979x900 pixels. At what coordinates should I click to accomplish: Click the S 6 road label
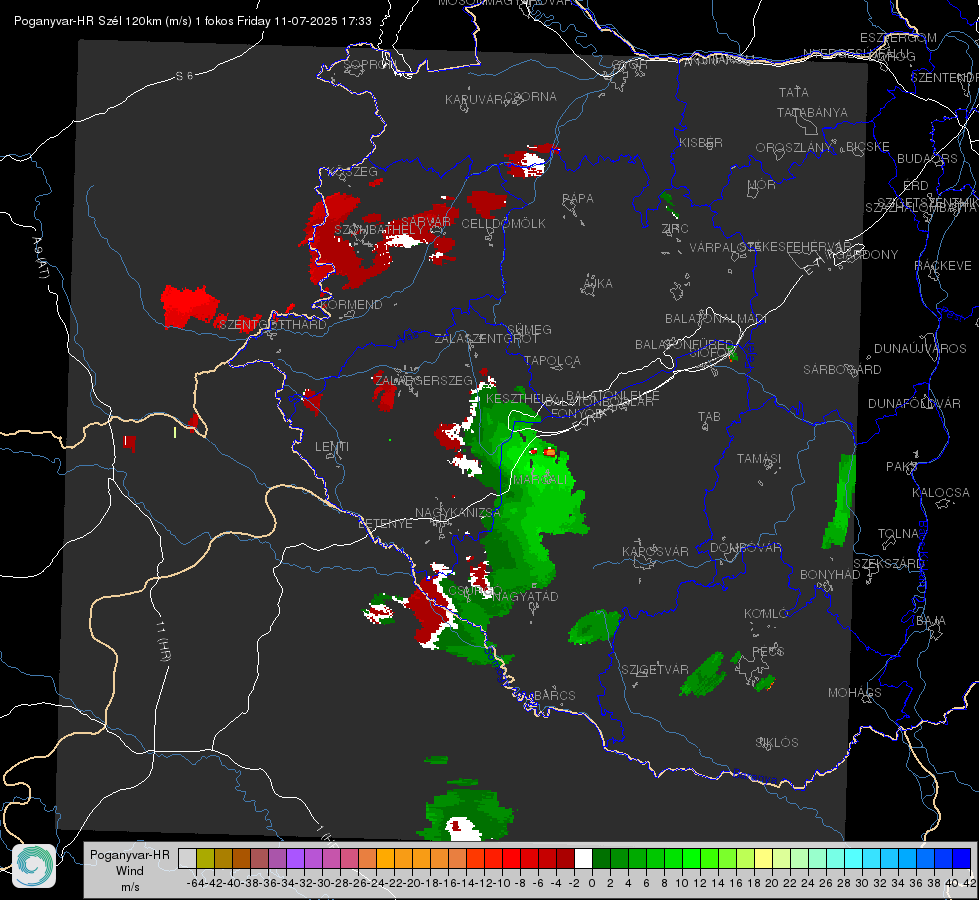point(184,76)
